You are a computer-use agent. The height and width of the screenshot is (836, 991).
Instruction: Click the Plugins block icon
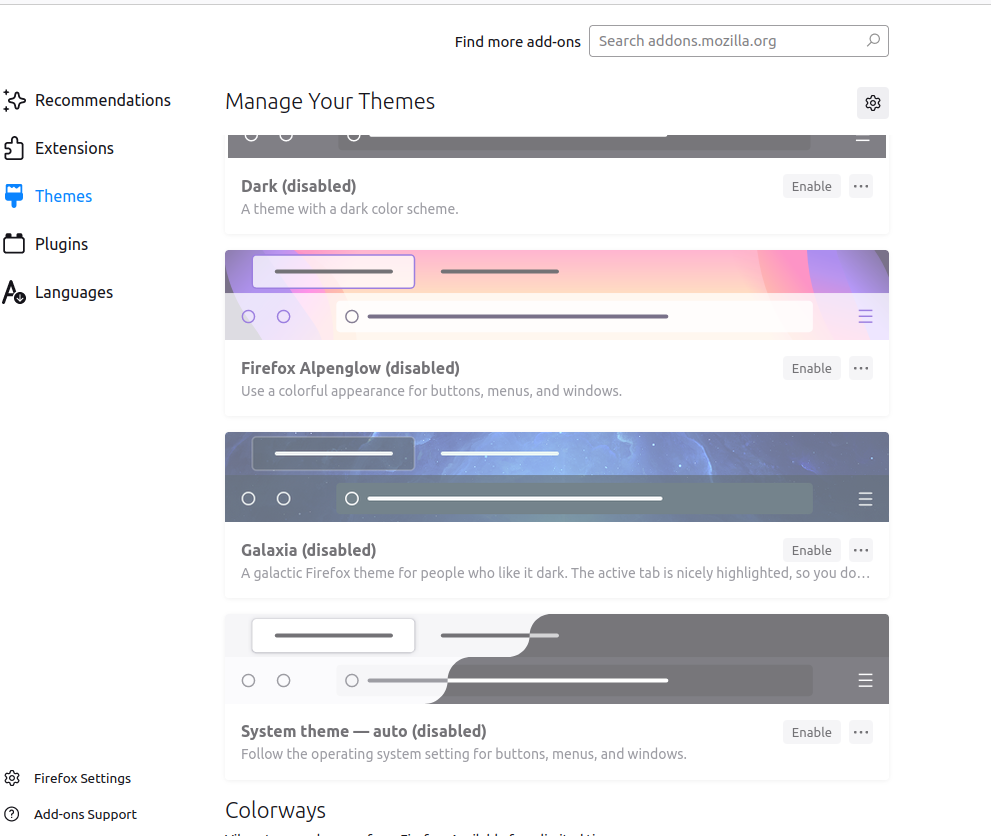pos(14,243)
